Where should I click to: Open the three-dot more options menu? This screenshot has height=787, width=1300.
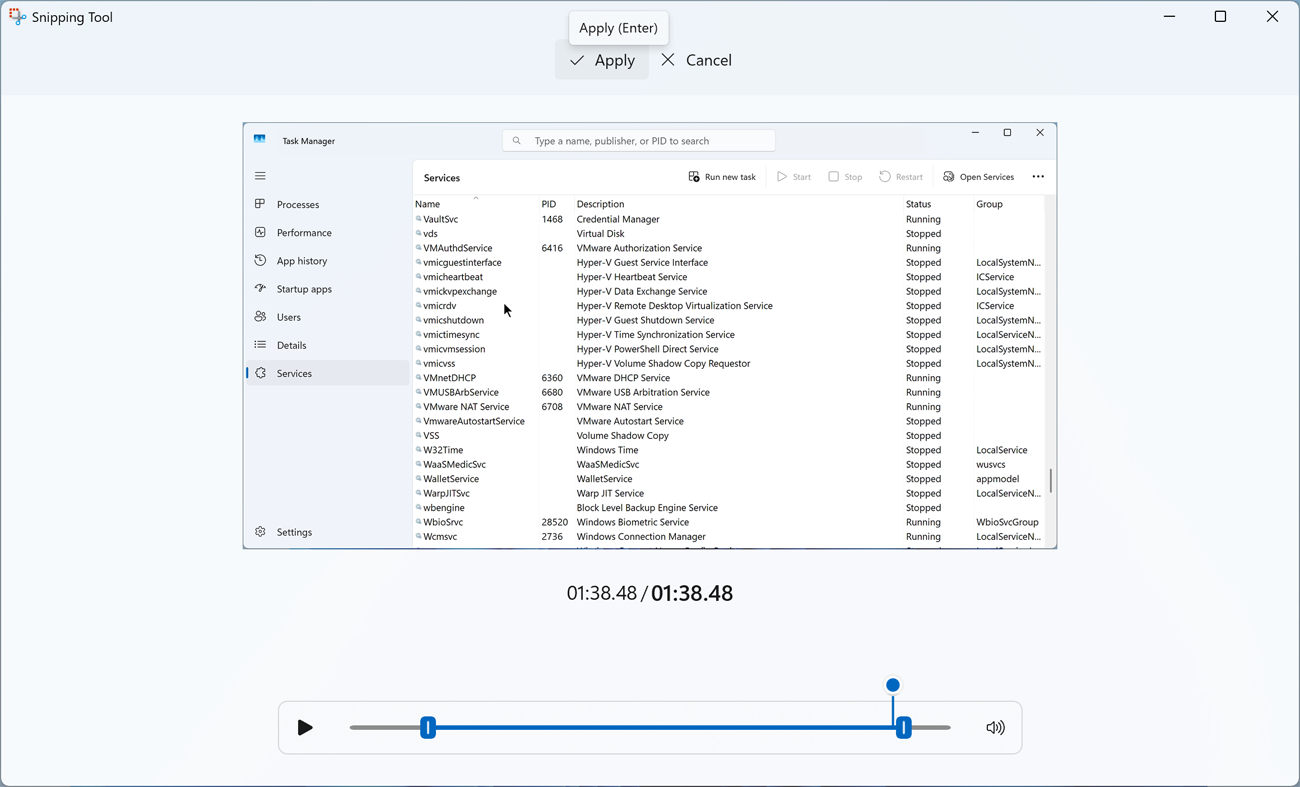click(x=1038, y=177)
